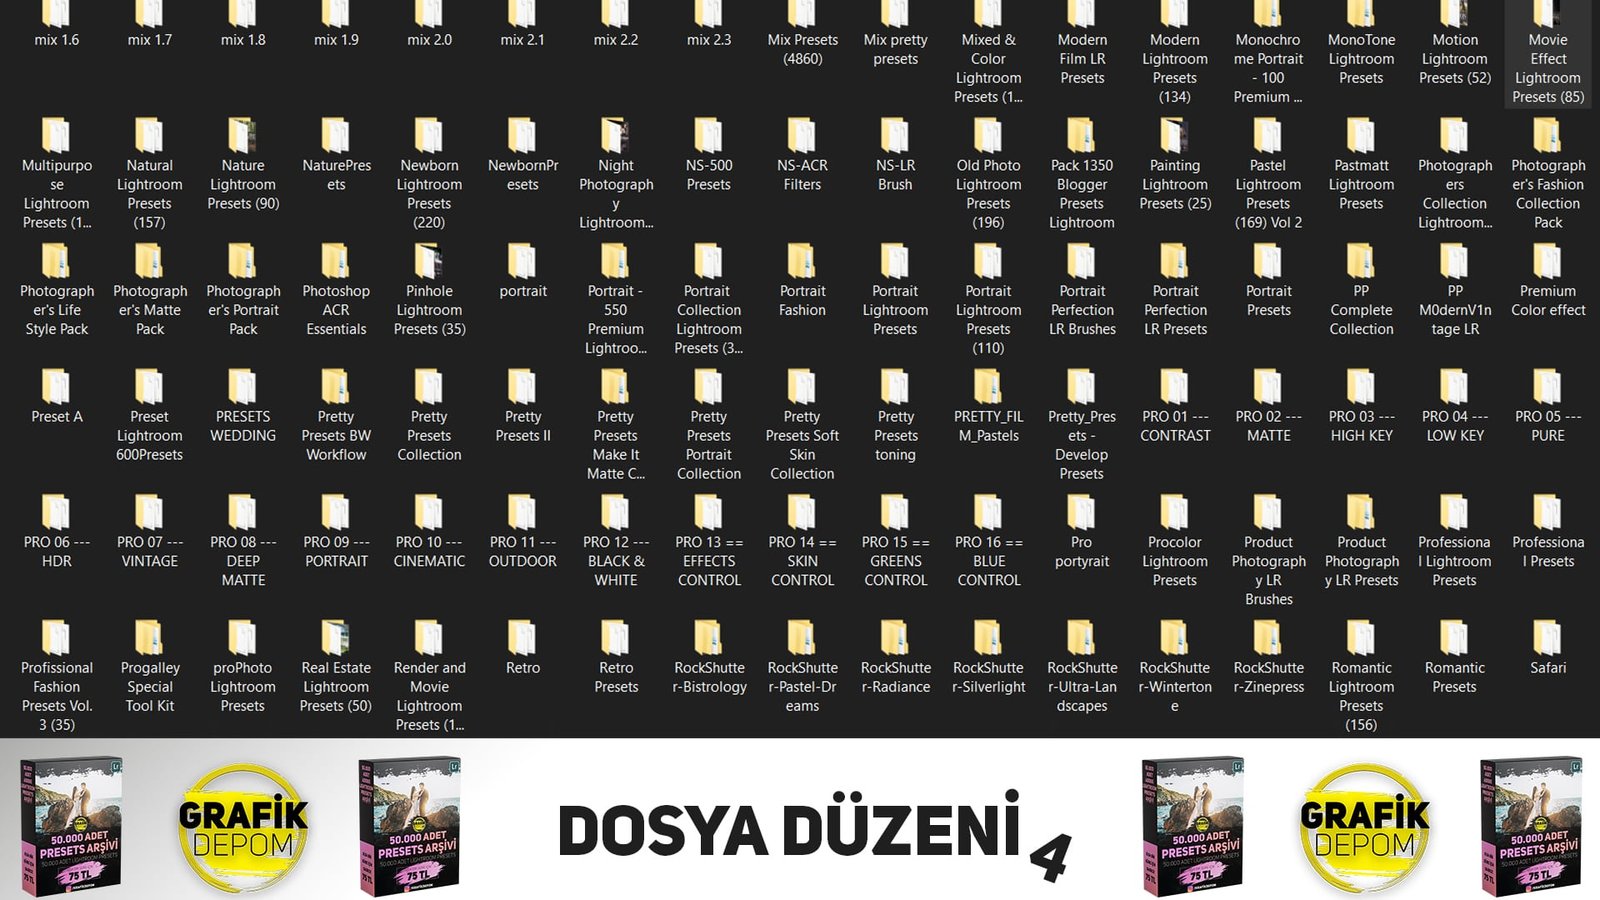Select the PRO 06 --- HDR folder
Viewport: 1600px width, 900px height.
[x=56, y=532]
